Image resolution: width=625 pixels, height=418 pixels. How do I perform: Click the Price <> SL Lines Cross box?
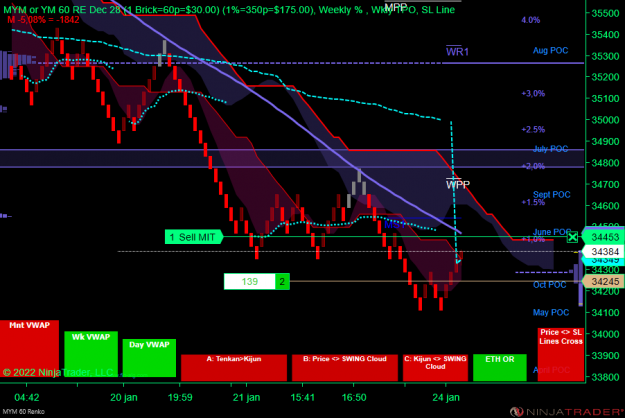pyautogui.click(x=561, y=354)
